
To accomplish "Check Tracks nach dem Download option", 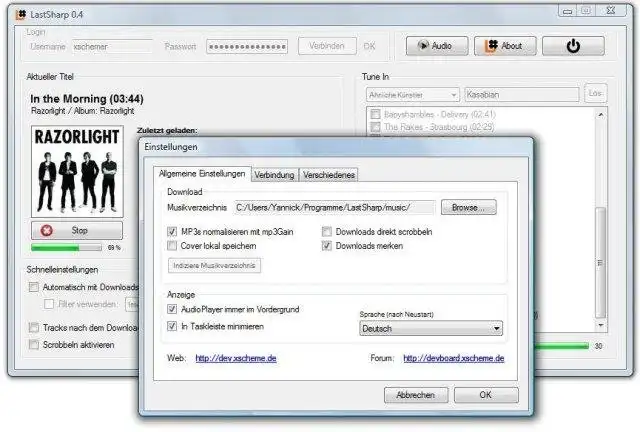I will tap(34, 327).
